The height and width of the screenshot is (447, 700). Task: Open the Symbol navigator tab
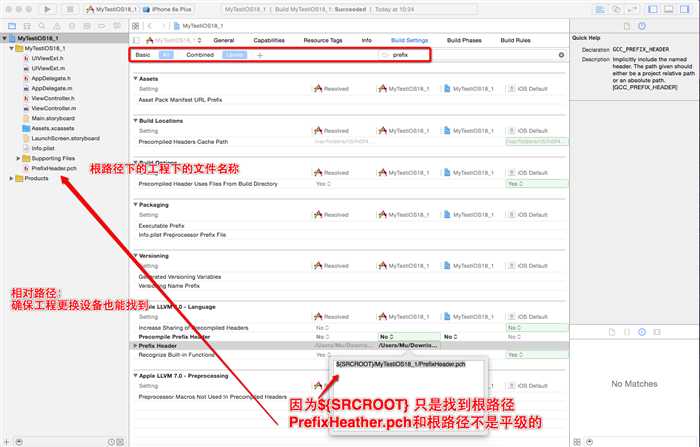pos(27,26)
